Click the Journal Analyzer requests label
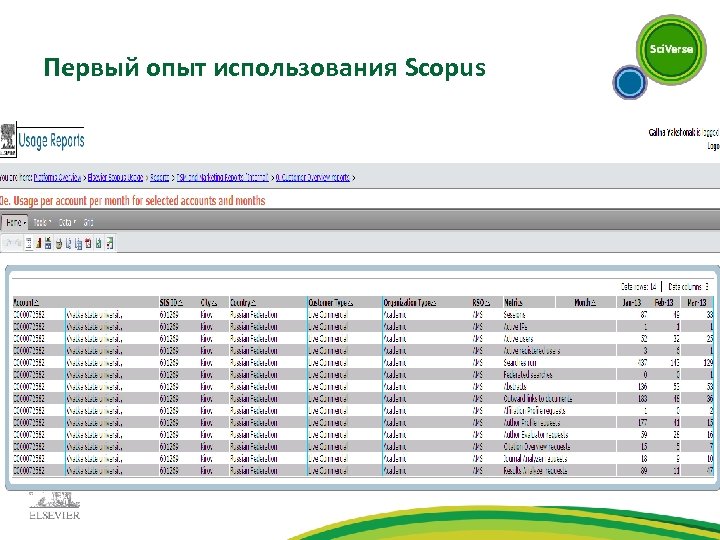The width and height of the screenshot is (720, 540). click(x=535, y=458)
